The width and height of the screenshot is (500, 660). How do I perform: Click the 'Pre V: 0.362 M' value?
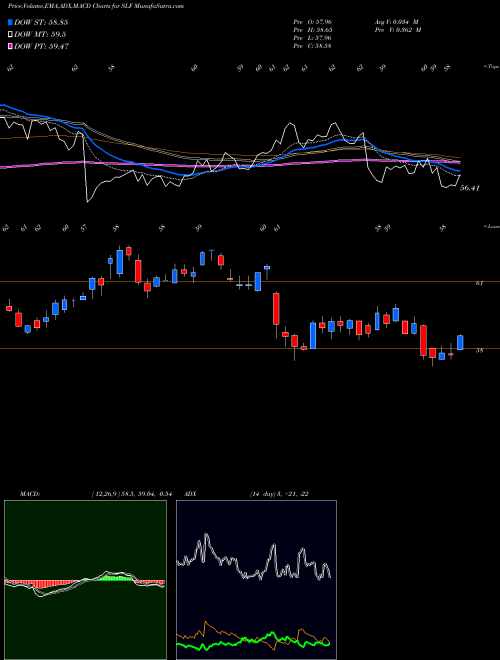pyautogui.click(x=398, y=30)
